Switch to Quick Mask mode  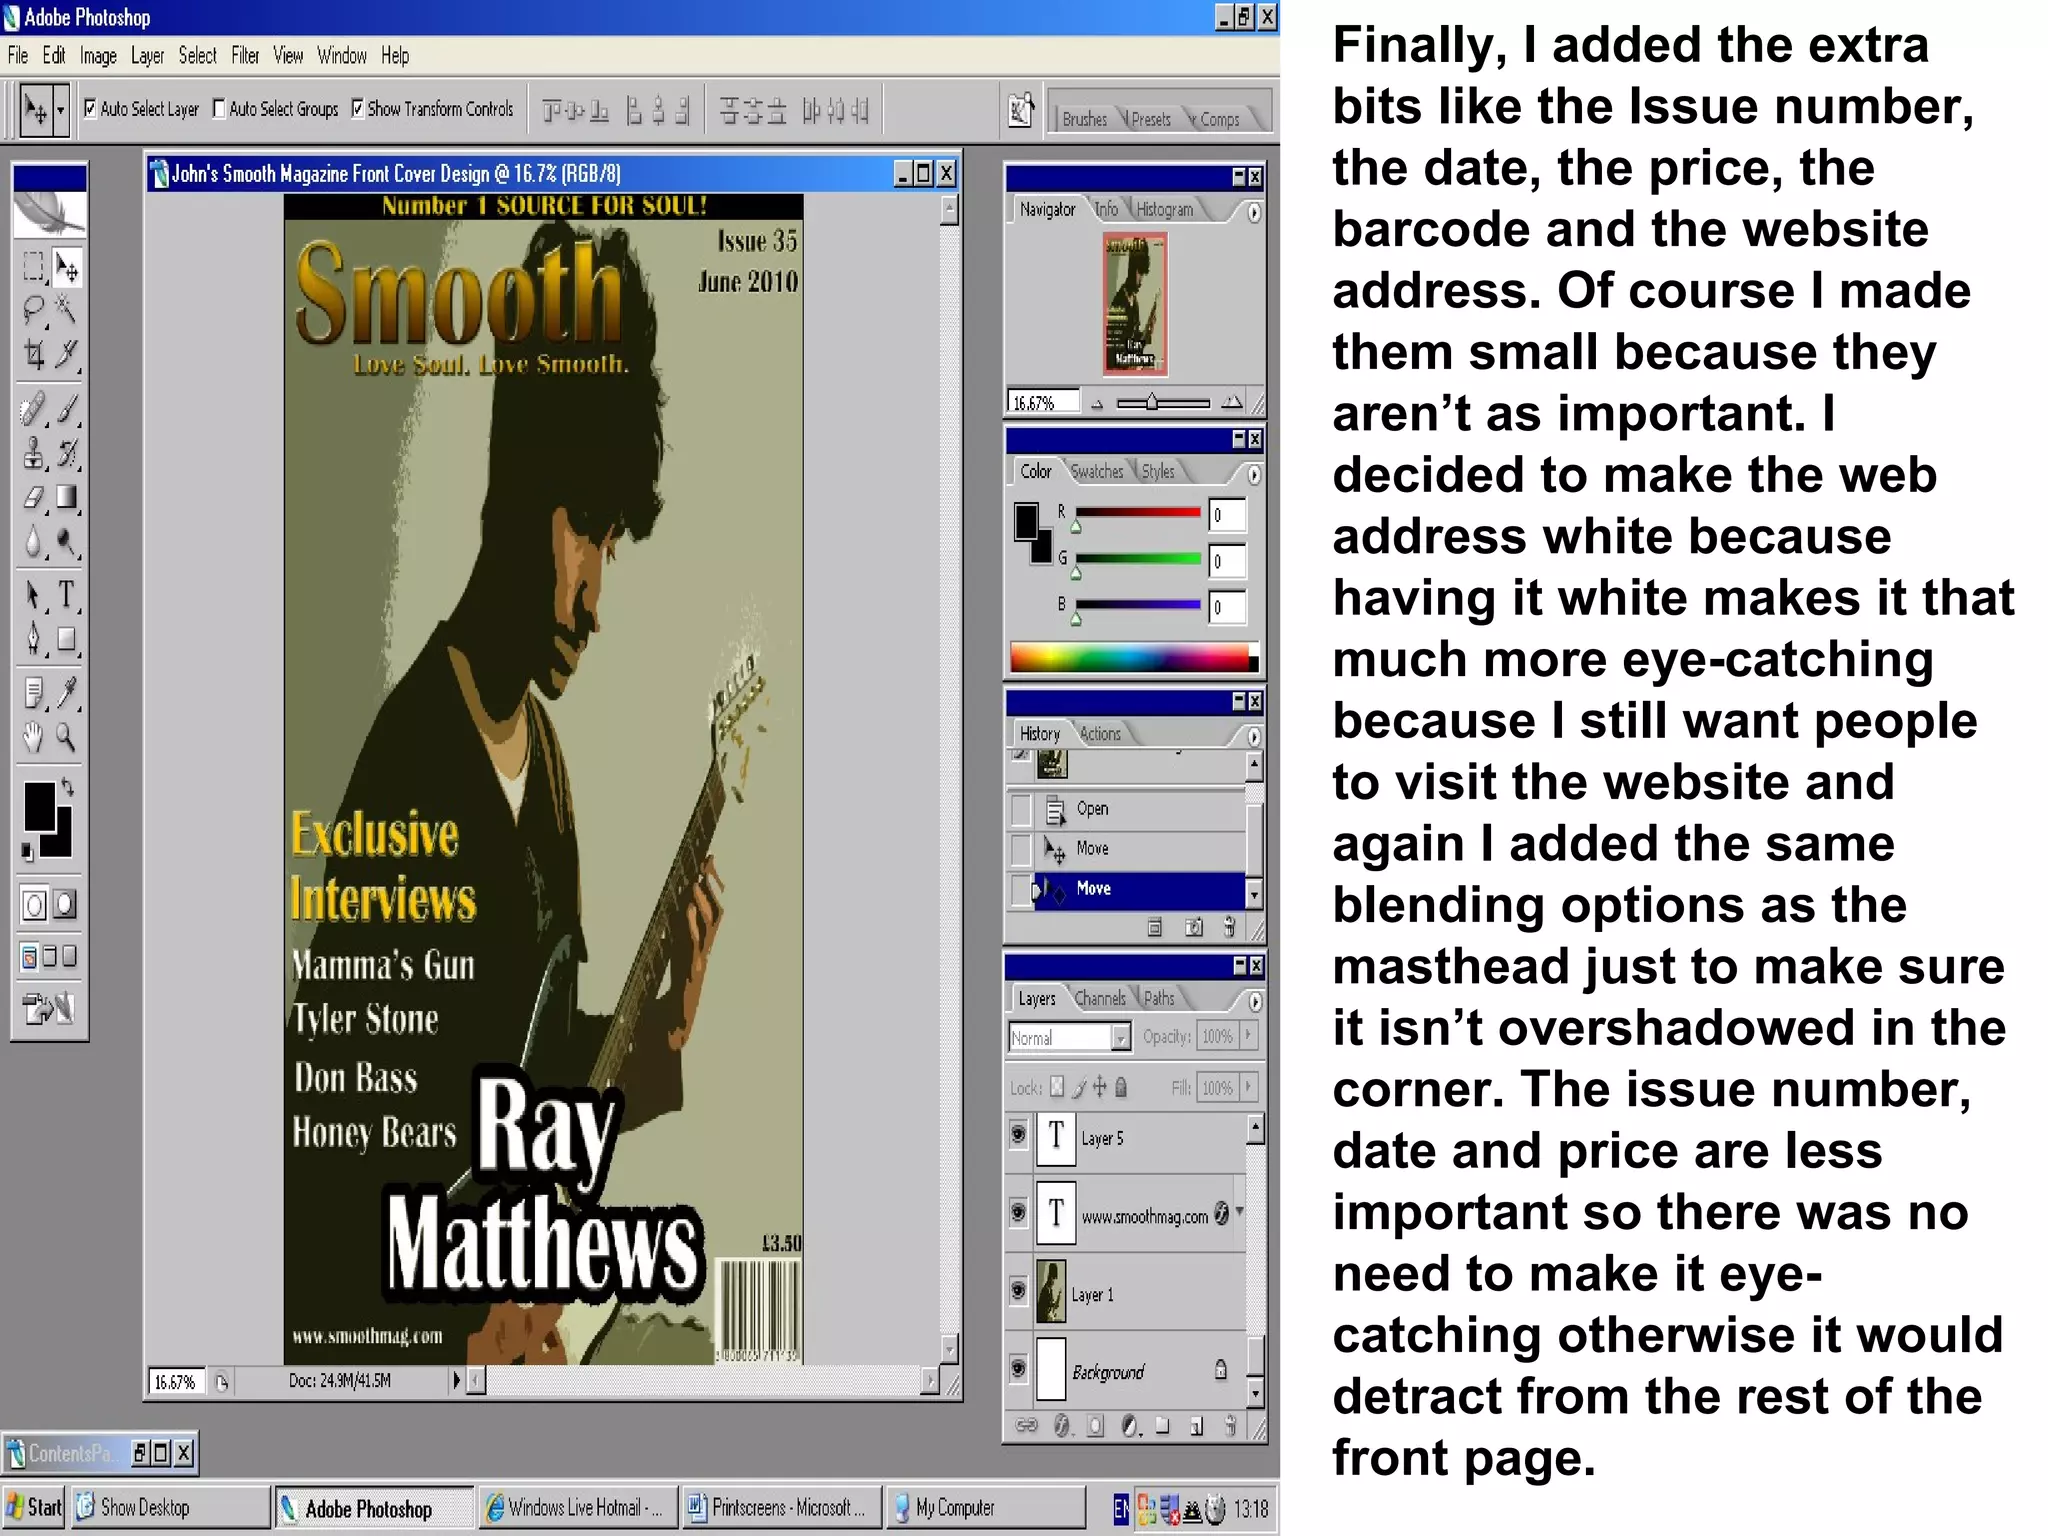click(64, 905)
